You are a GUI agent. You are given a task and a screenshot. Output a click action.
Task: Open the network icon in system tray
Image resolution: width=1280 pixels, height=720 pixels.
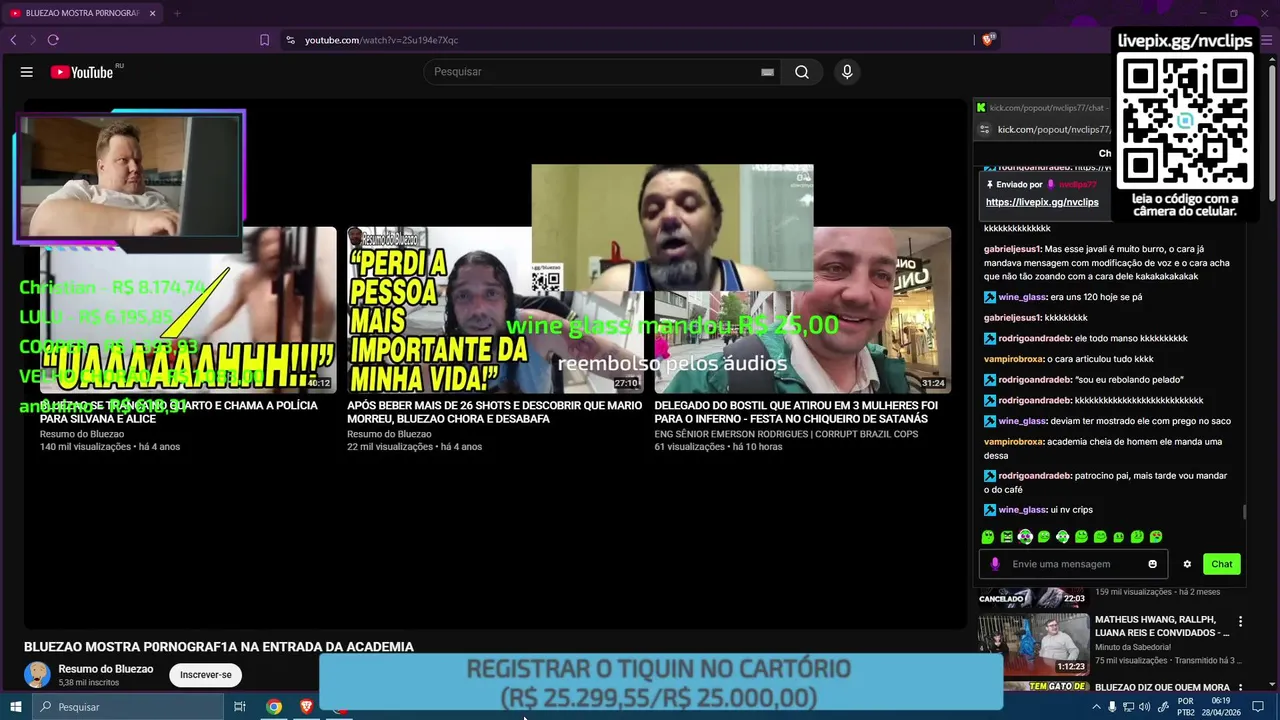[1128, 707]
